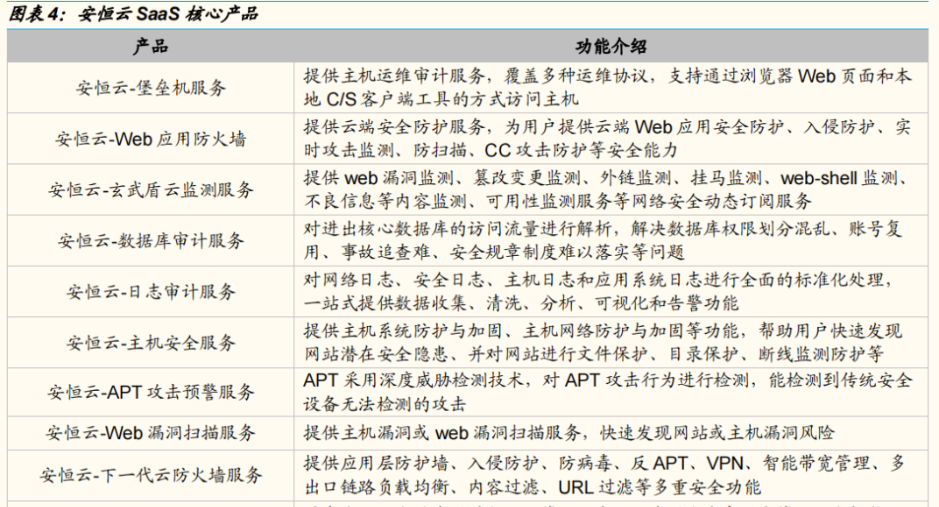Click the line '设备无法检测的攻击'
The width and height of the screenshot is (939, 507).
(384, 404)
